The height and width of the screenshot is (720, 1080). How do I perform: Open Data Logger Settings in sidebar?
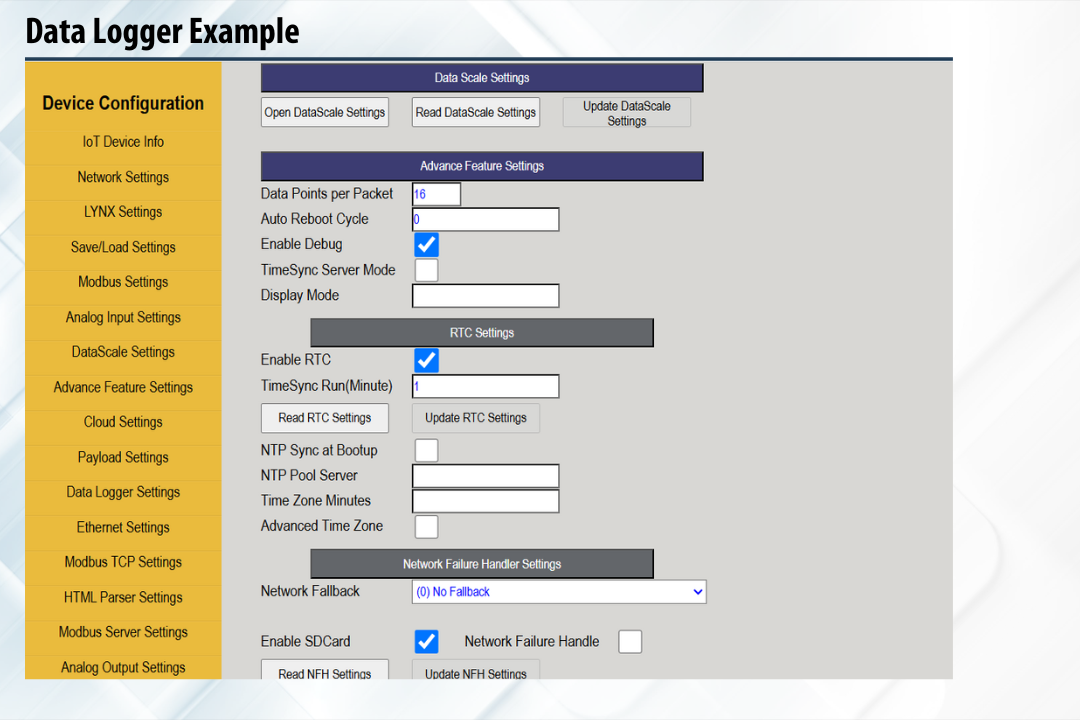pos(123,492)
